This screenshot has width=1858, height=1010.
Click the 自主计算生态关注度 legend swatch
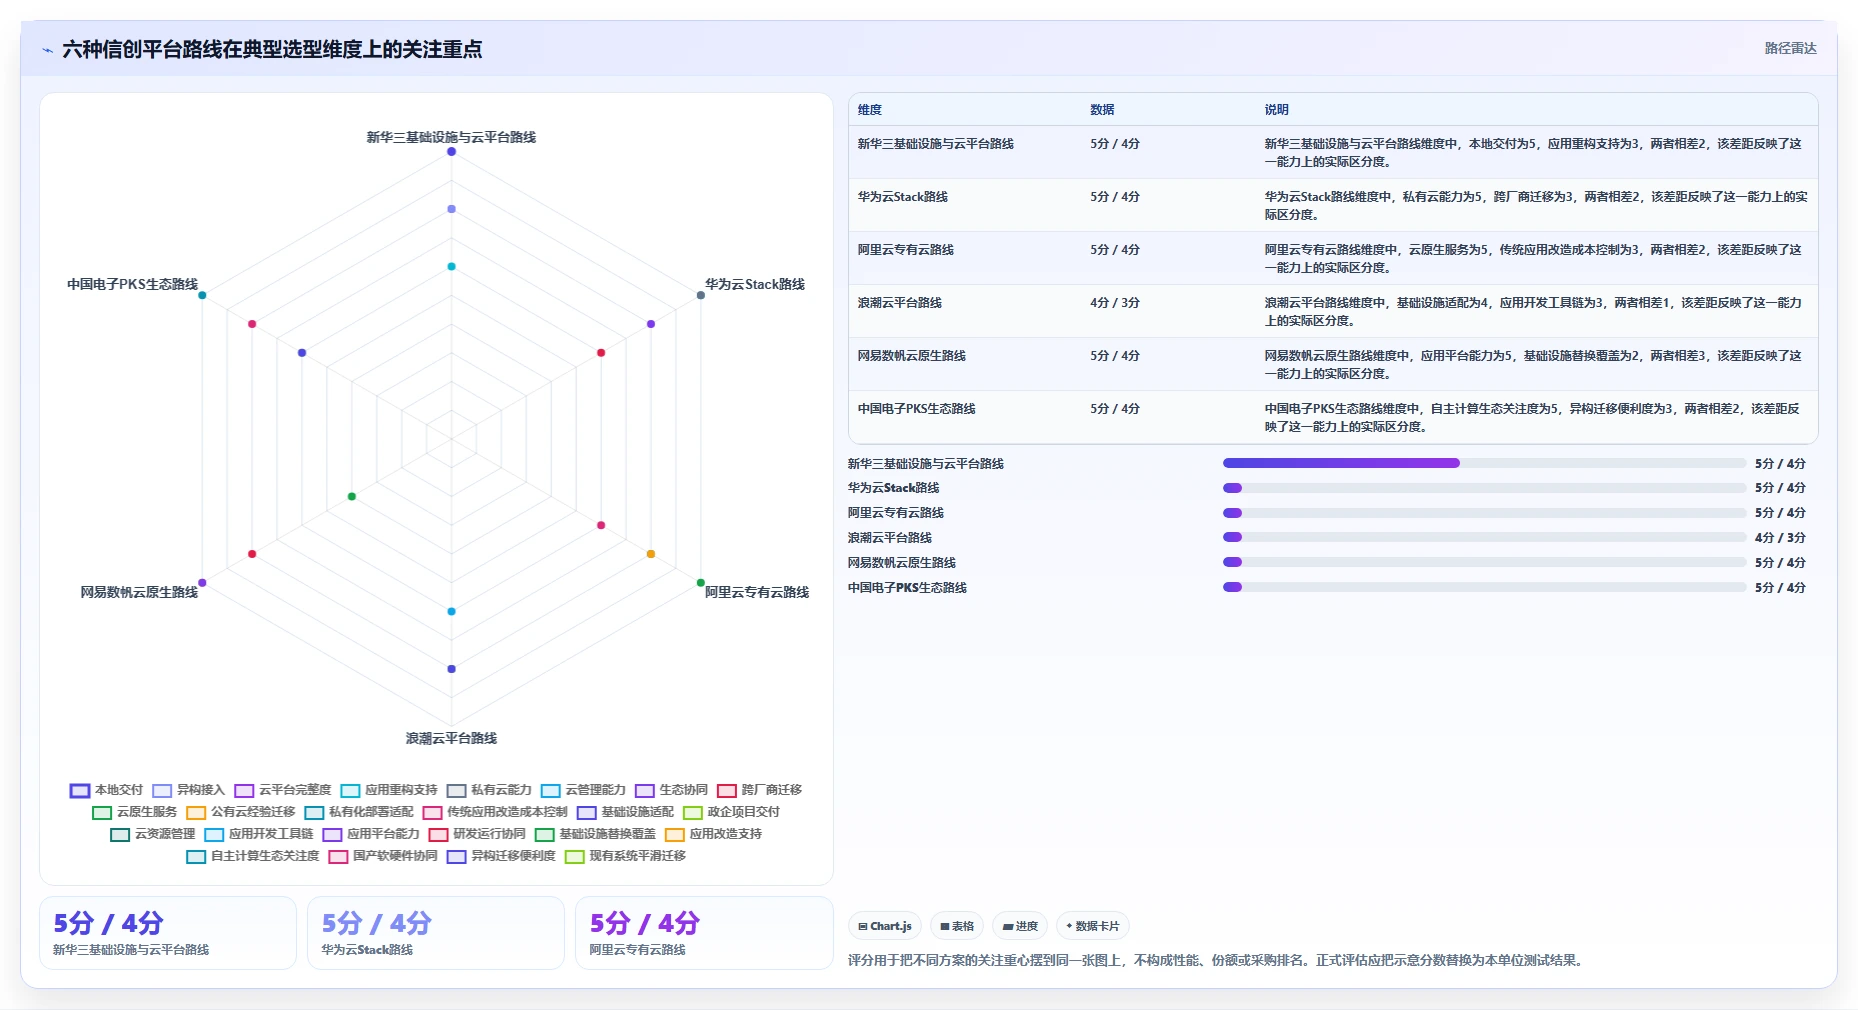click(x=196, y=856)
